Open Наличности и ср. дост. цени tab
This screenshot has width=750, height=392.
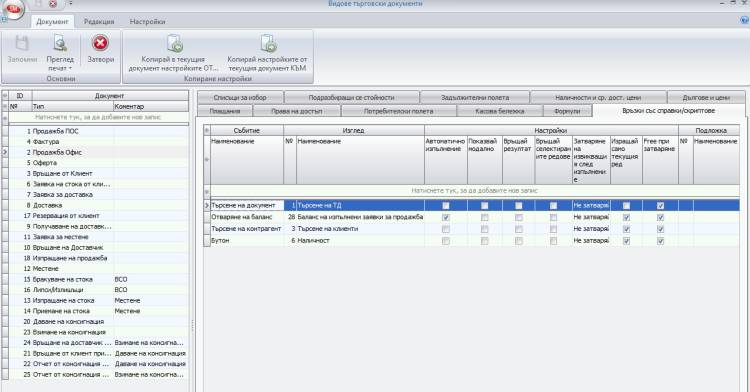tap(598, 98)
